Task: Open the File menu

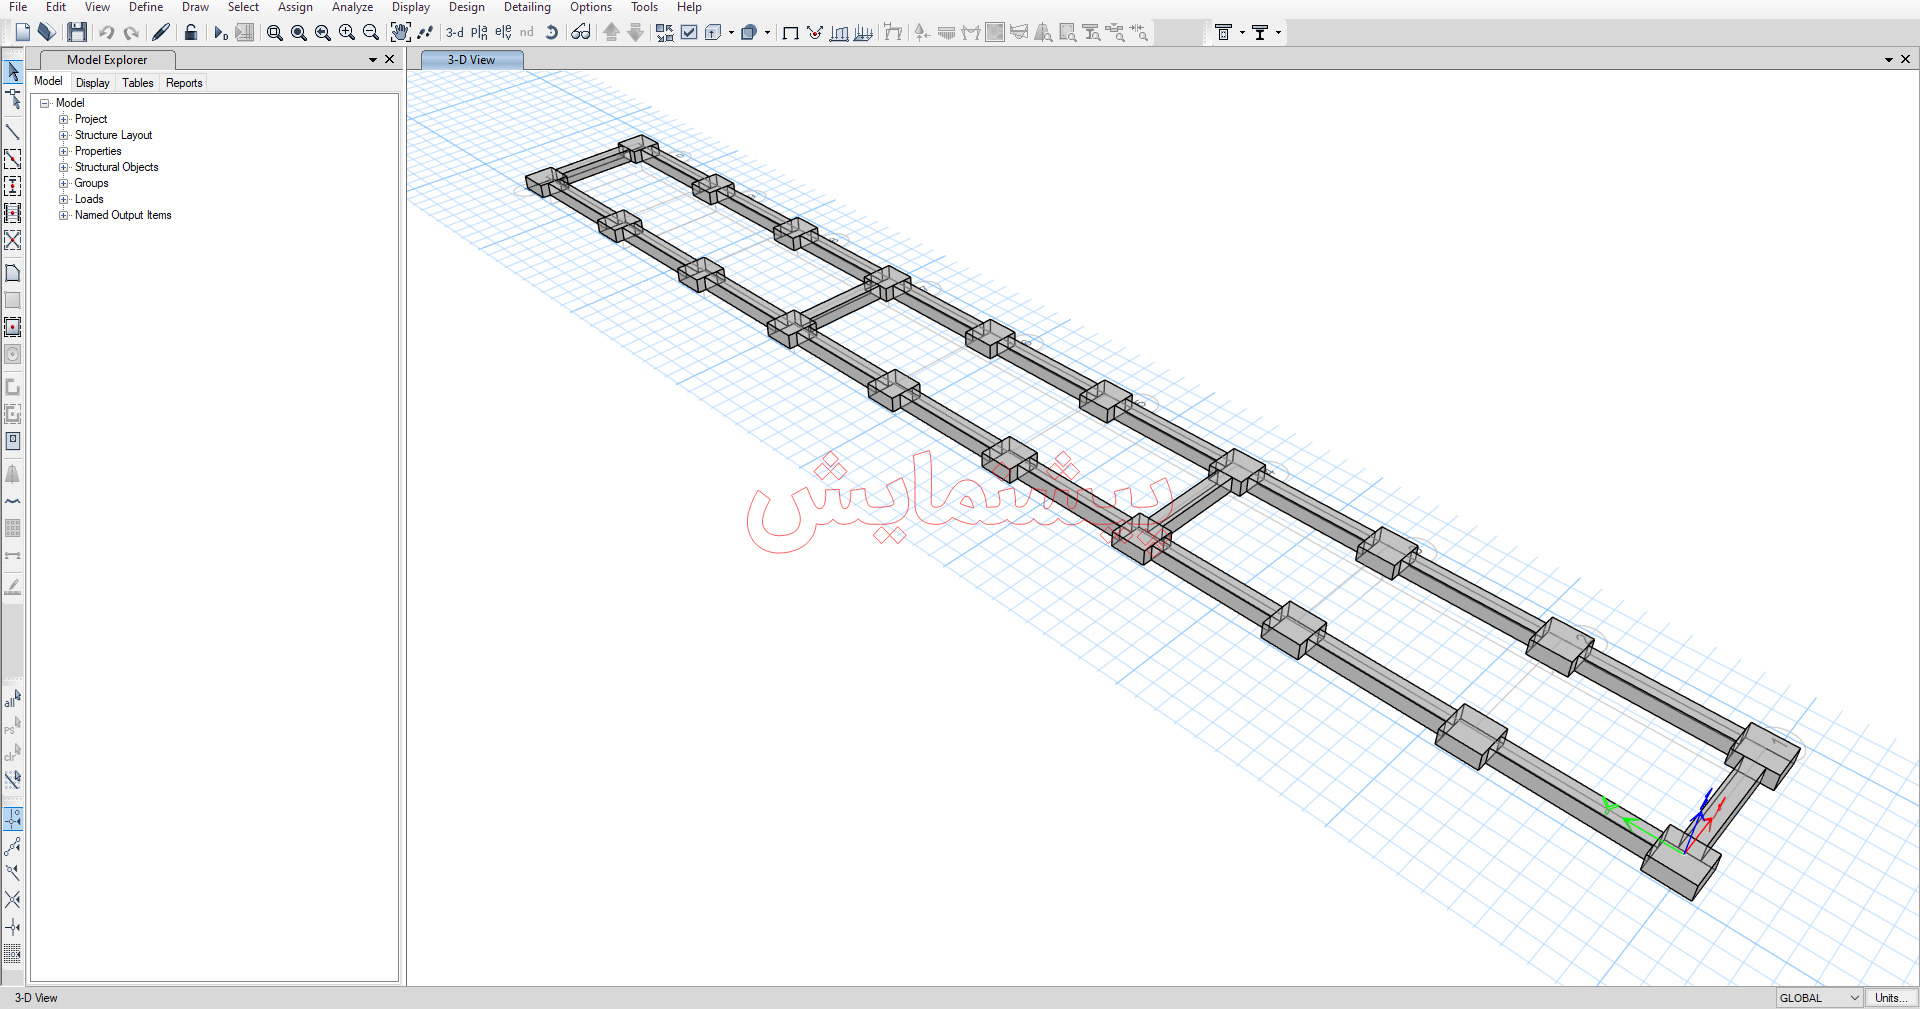Action: click(x=18, y=7)
